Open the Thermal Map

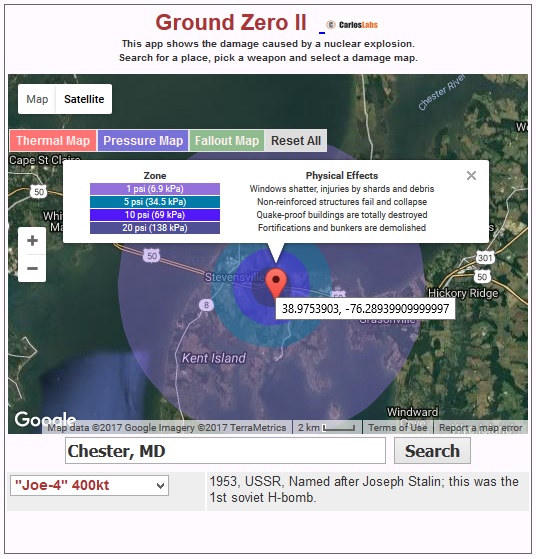pyautogui.click(x=53, y=140)
